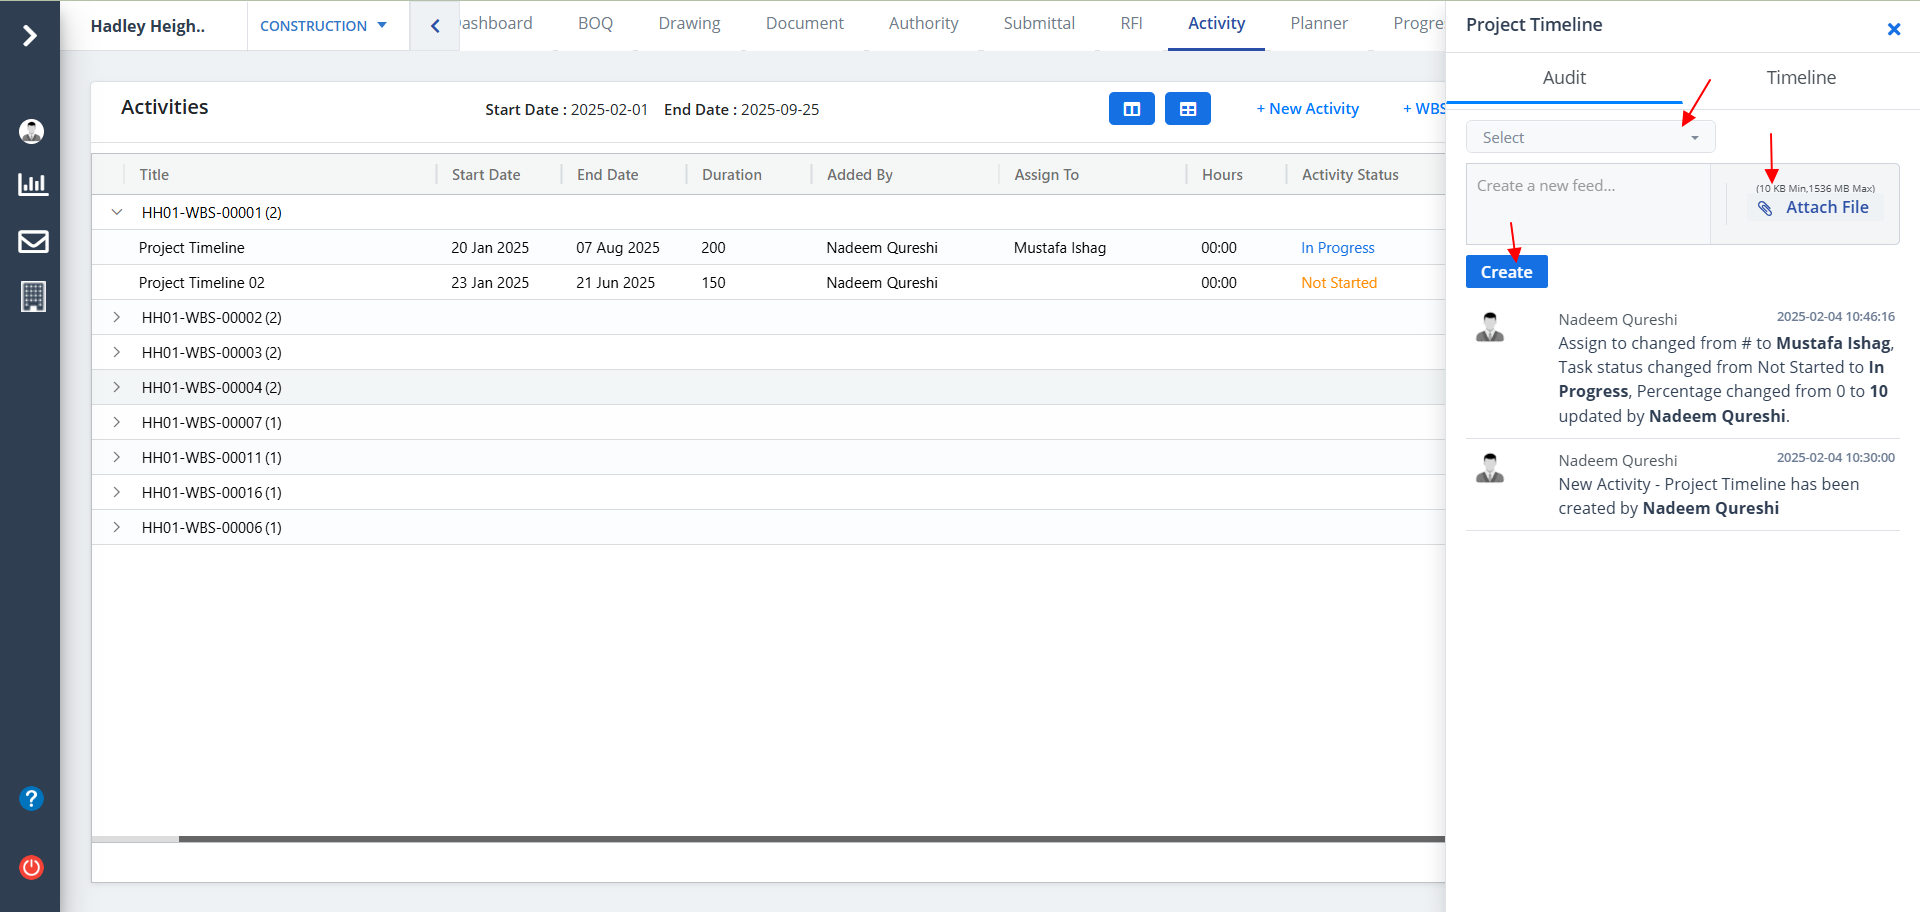The image size is (1920, 912).
Task: Switch to the column split view icon
Action: click(x=1131, y=109)
